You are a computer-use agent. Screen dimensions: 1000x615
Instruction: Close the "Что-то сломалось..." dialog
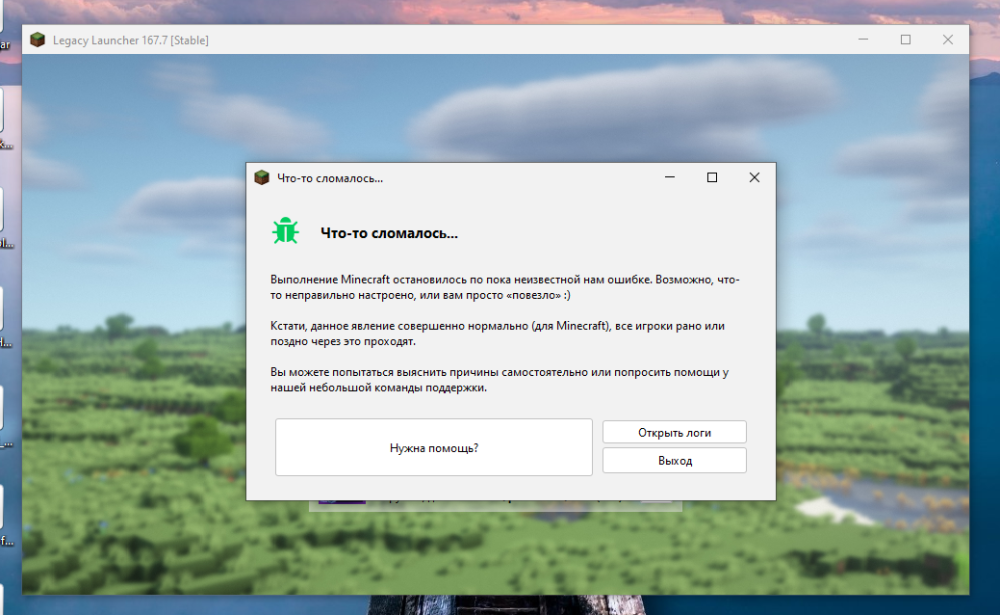click(x=754, y=177)
